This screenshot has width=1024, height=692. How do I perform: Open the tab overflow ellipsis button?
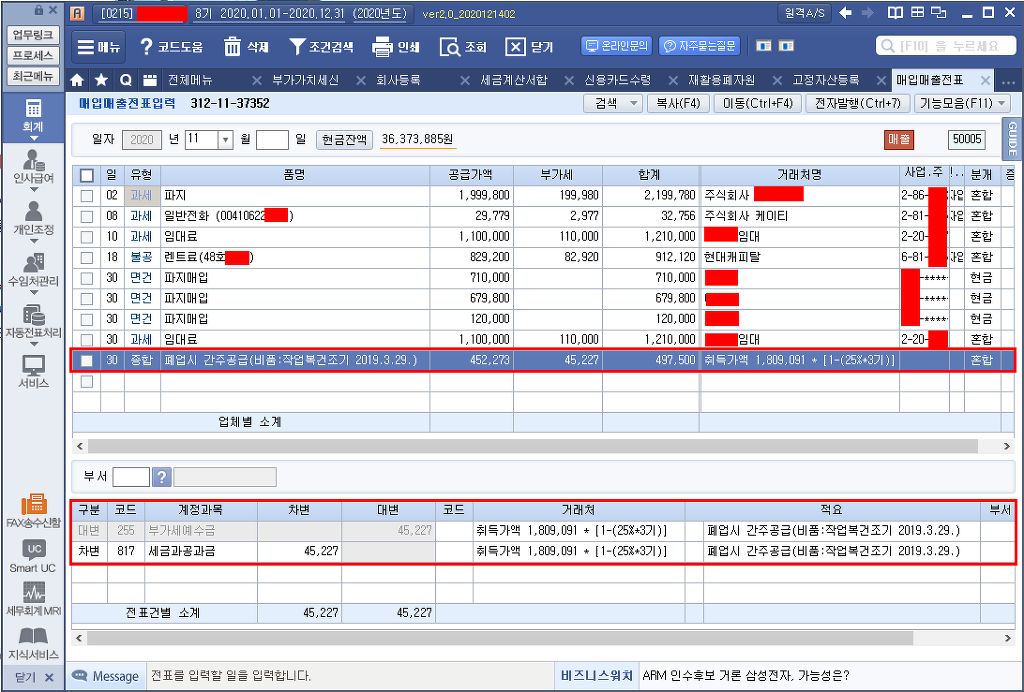pos(1008,82)
